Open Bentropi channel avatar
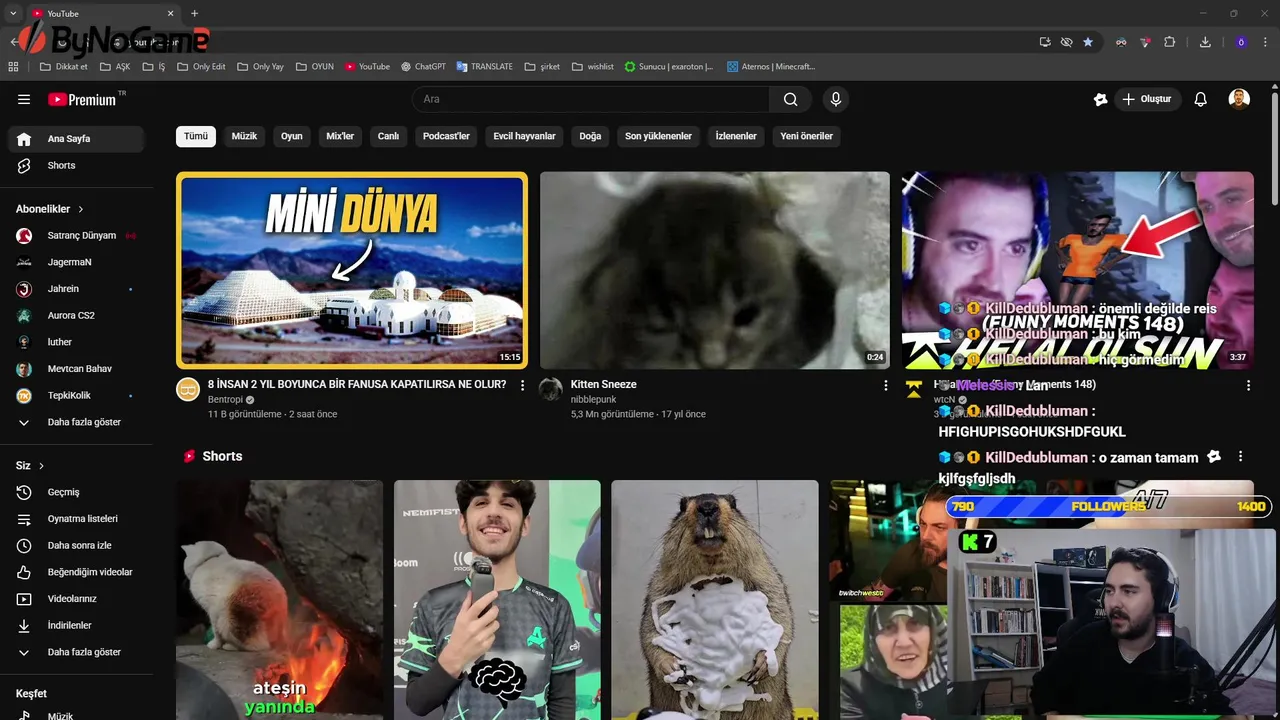1280x720 pixels. coord(188,390)
